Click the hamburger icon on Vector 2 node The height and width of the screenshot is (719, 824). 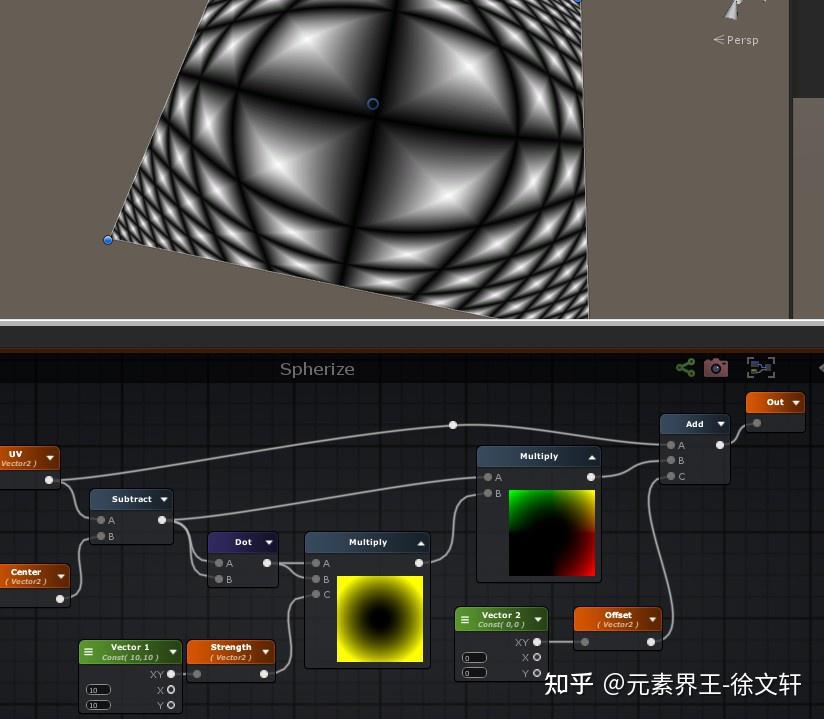[x=467, y=617]
